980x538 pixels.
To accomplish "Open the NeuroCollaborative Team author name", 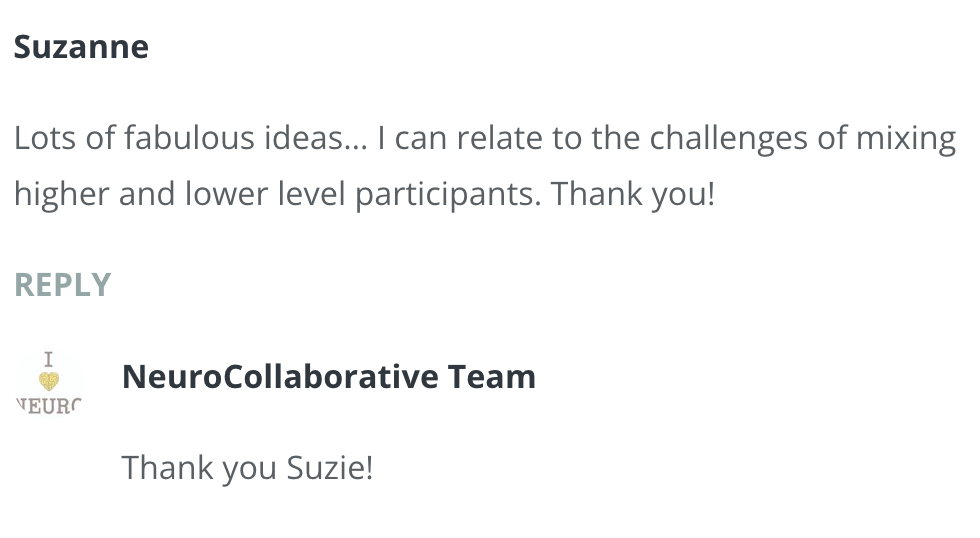I will click(328, 377).
